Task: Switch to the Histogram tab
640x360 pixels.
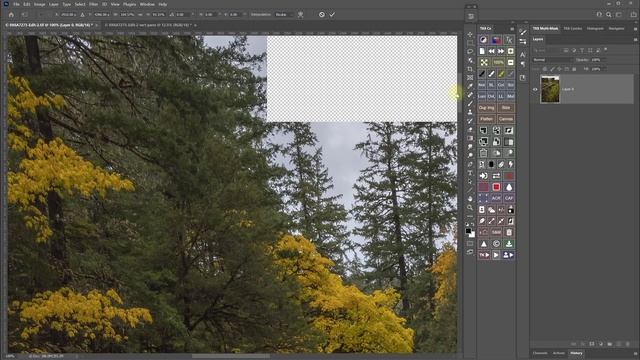Action: [x=595, y=29]
